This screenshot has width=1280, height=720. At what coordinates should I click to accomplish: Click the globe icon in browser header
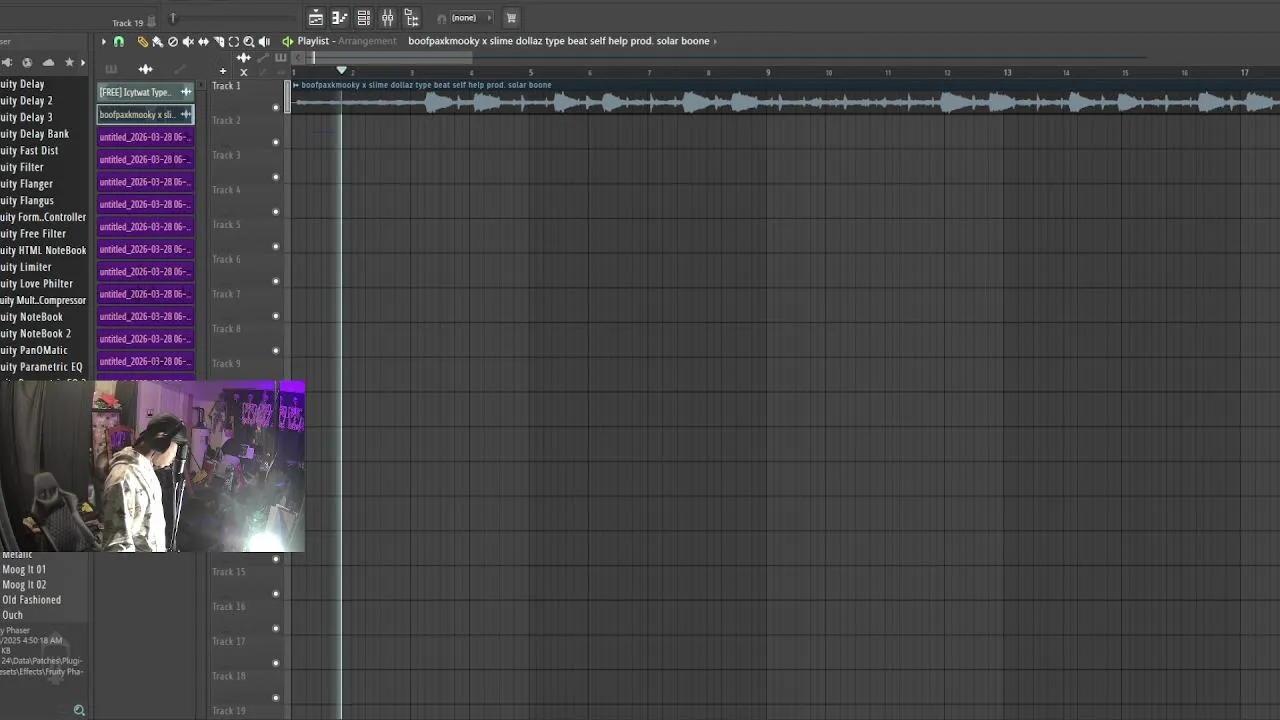(27, 63)
